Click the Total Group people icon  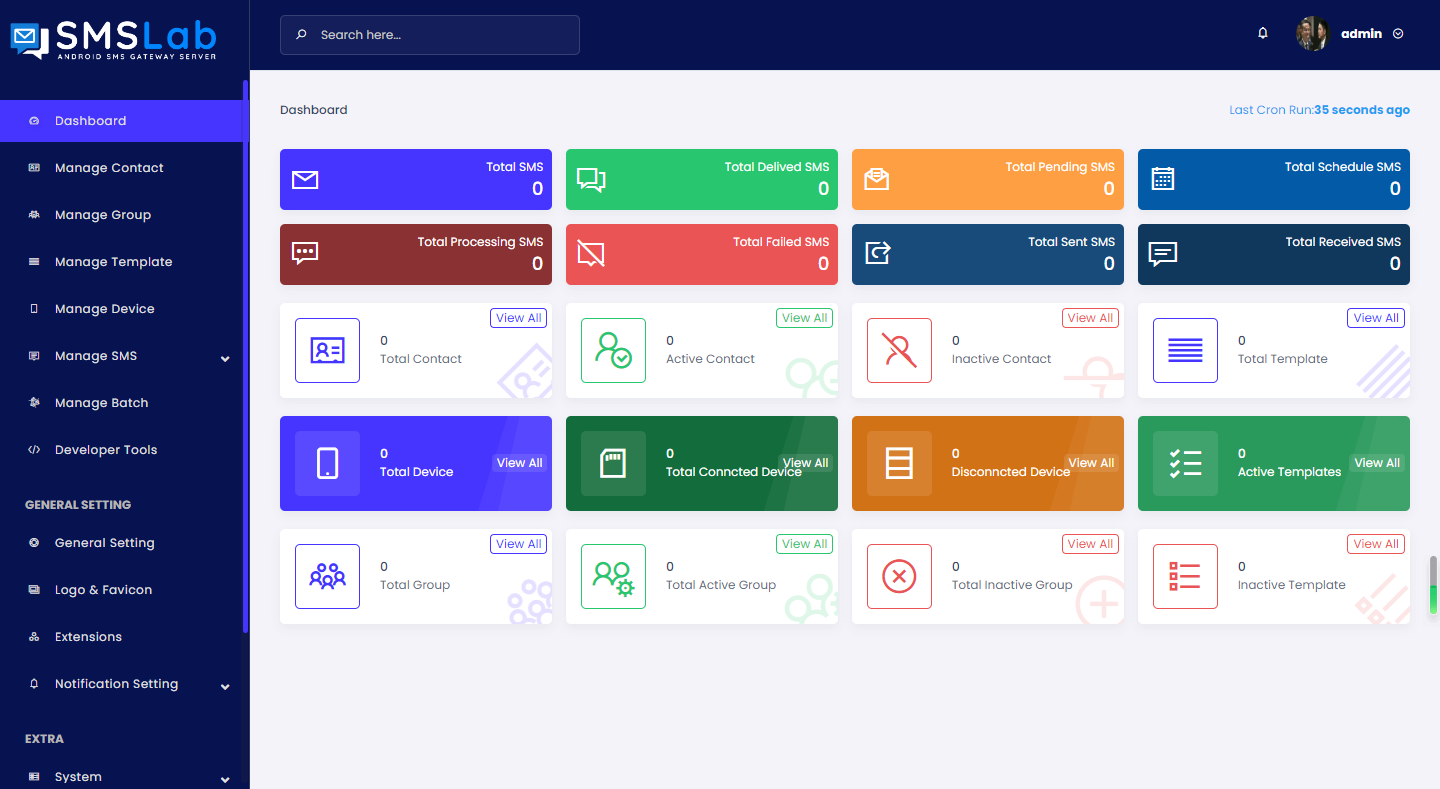(327, 576)
